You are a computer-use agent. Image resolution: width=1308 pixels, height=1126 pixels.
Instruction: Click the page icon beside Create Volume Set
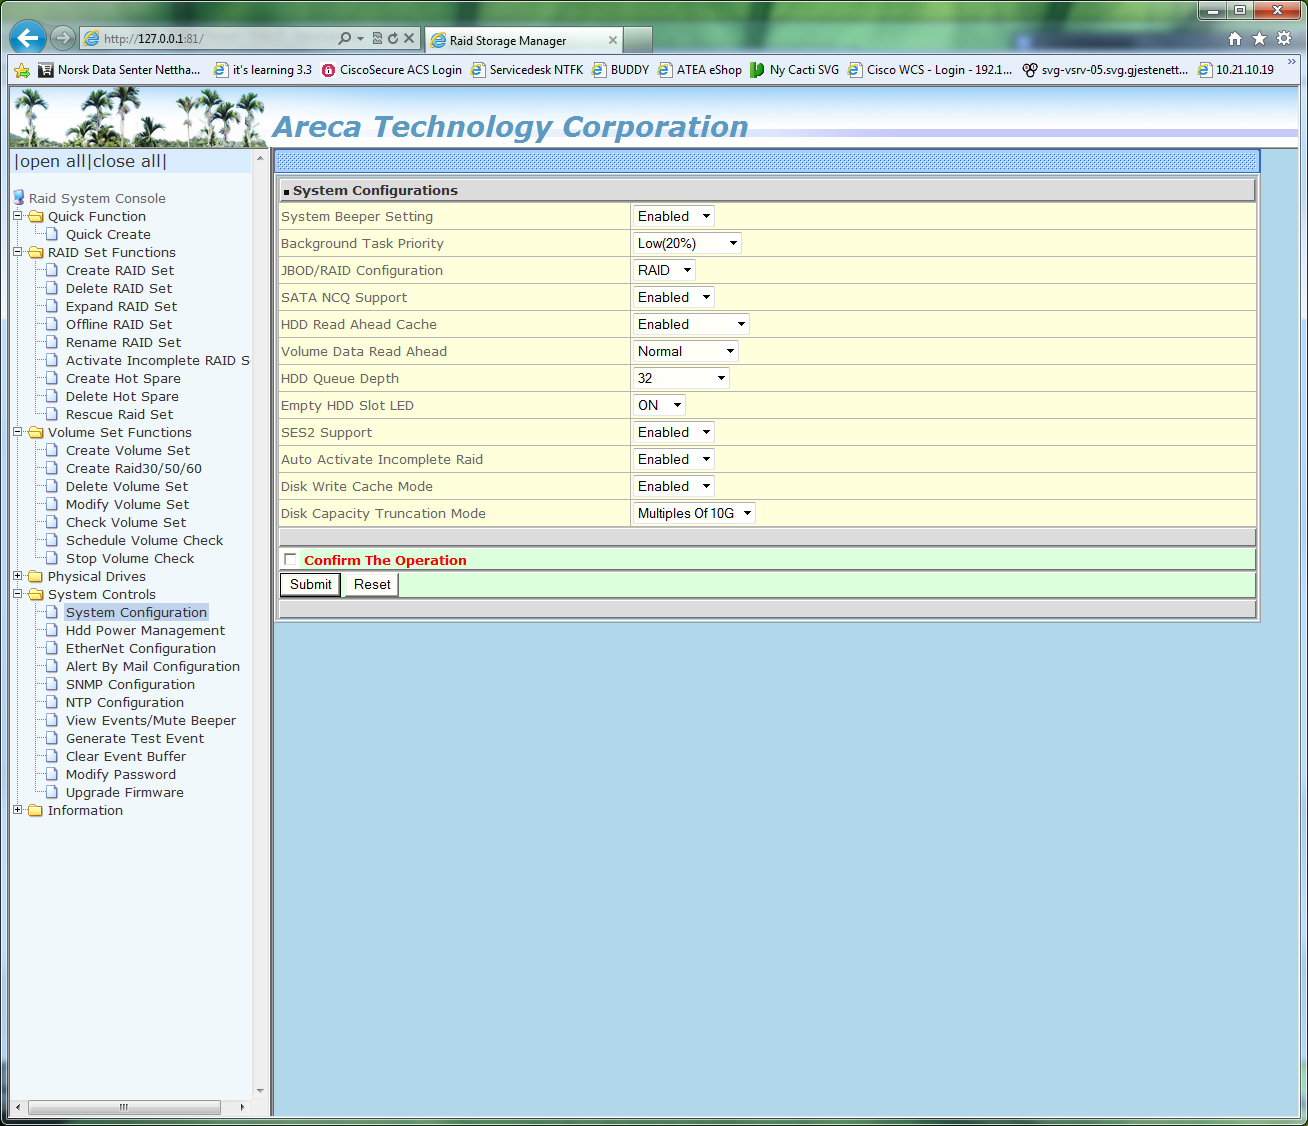point(53,450)
